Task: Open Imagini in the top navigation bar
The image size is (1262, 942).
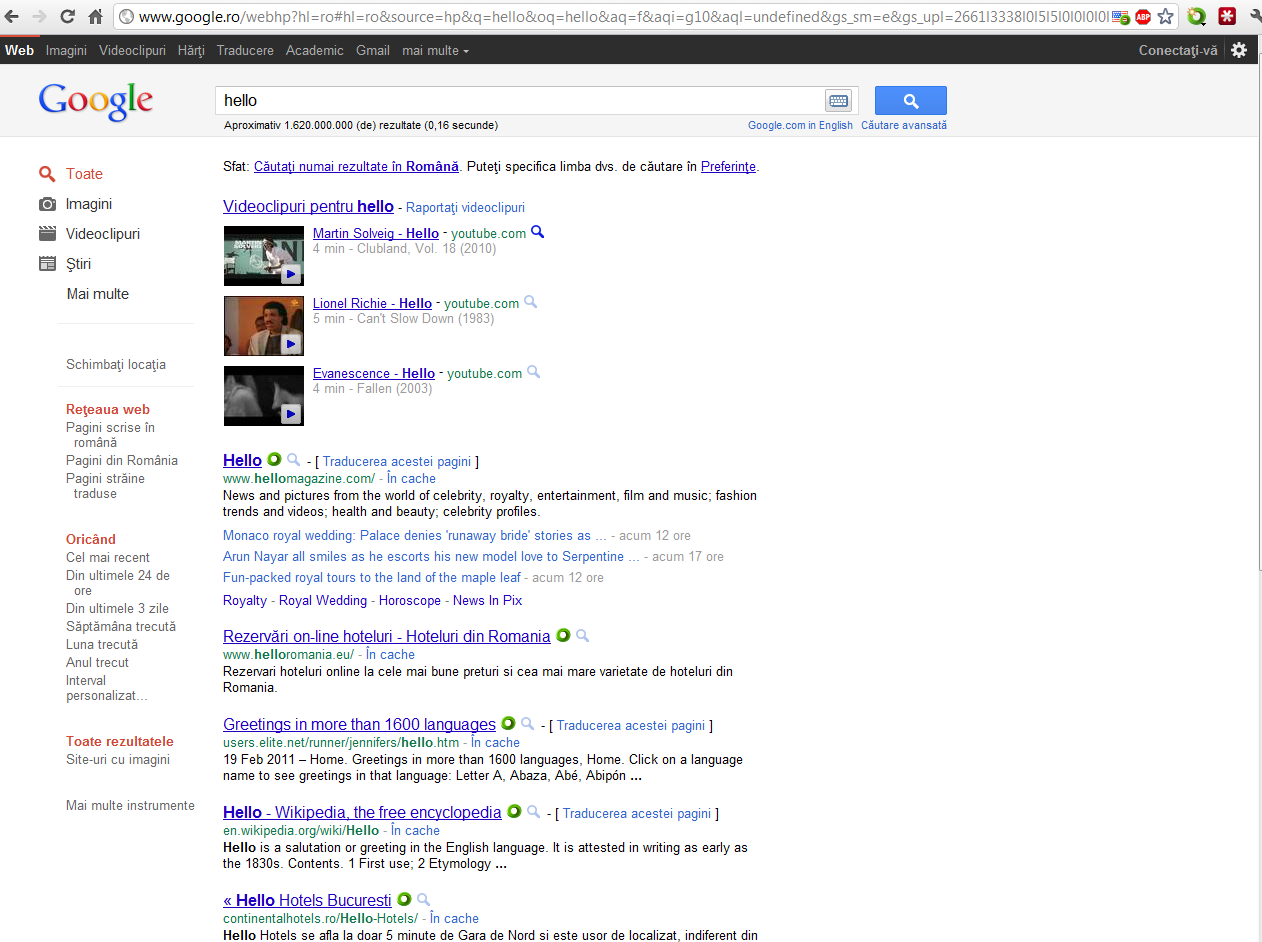Action: pyautogui.click(x=66, y=50)
